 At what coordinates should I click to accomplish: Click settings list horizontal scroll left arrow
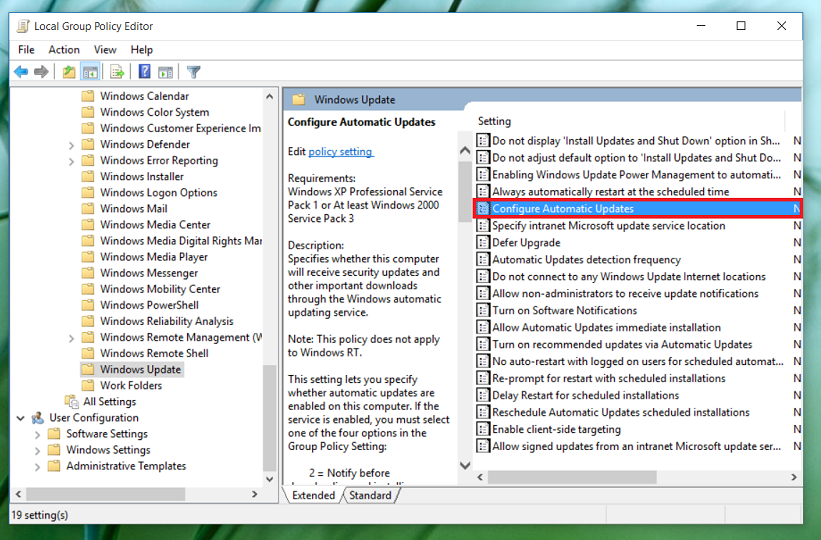click(x=480, y=477)
